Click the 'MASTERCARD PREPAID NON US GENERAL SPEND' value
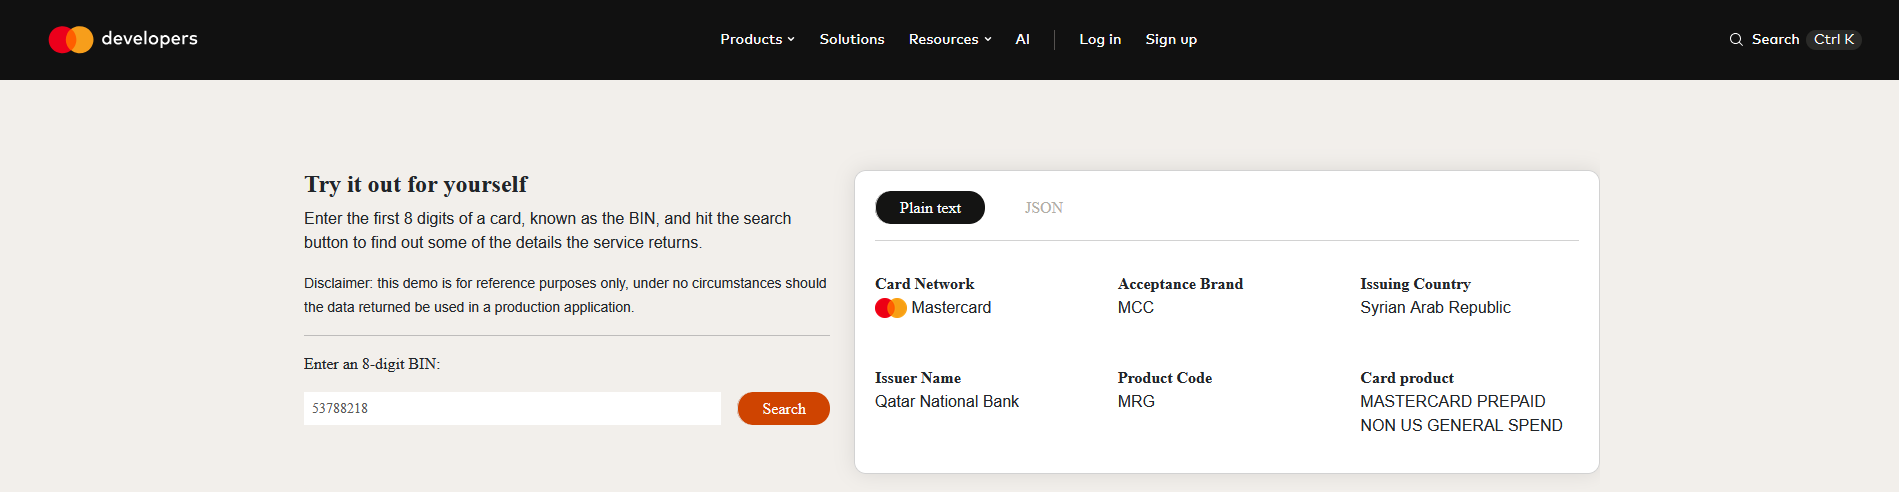1899x492 pixels. click(1461, 413)
